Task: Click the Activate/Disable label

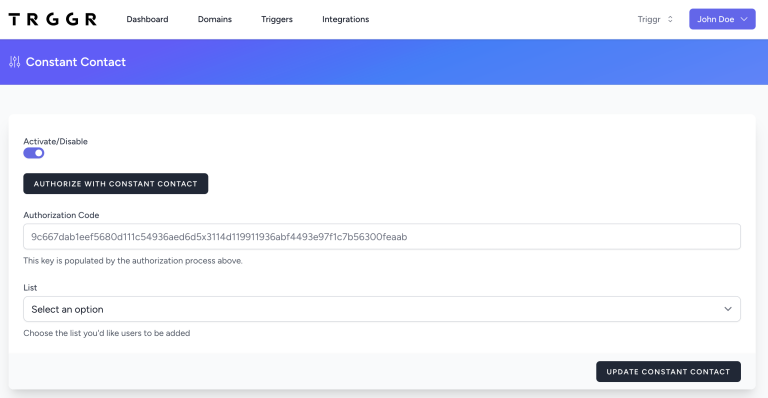Action: pos(55,141)
